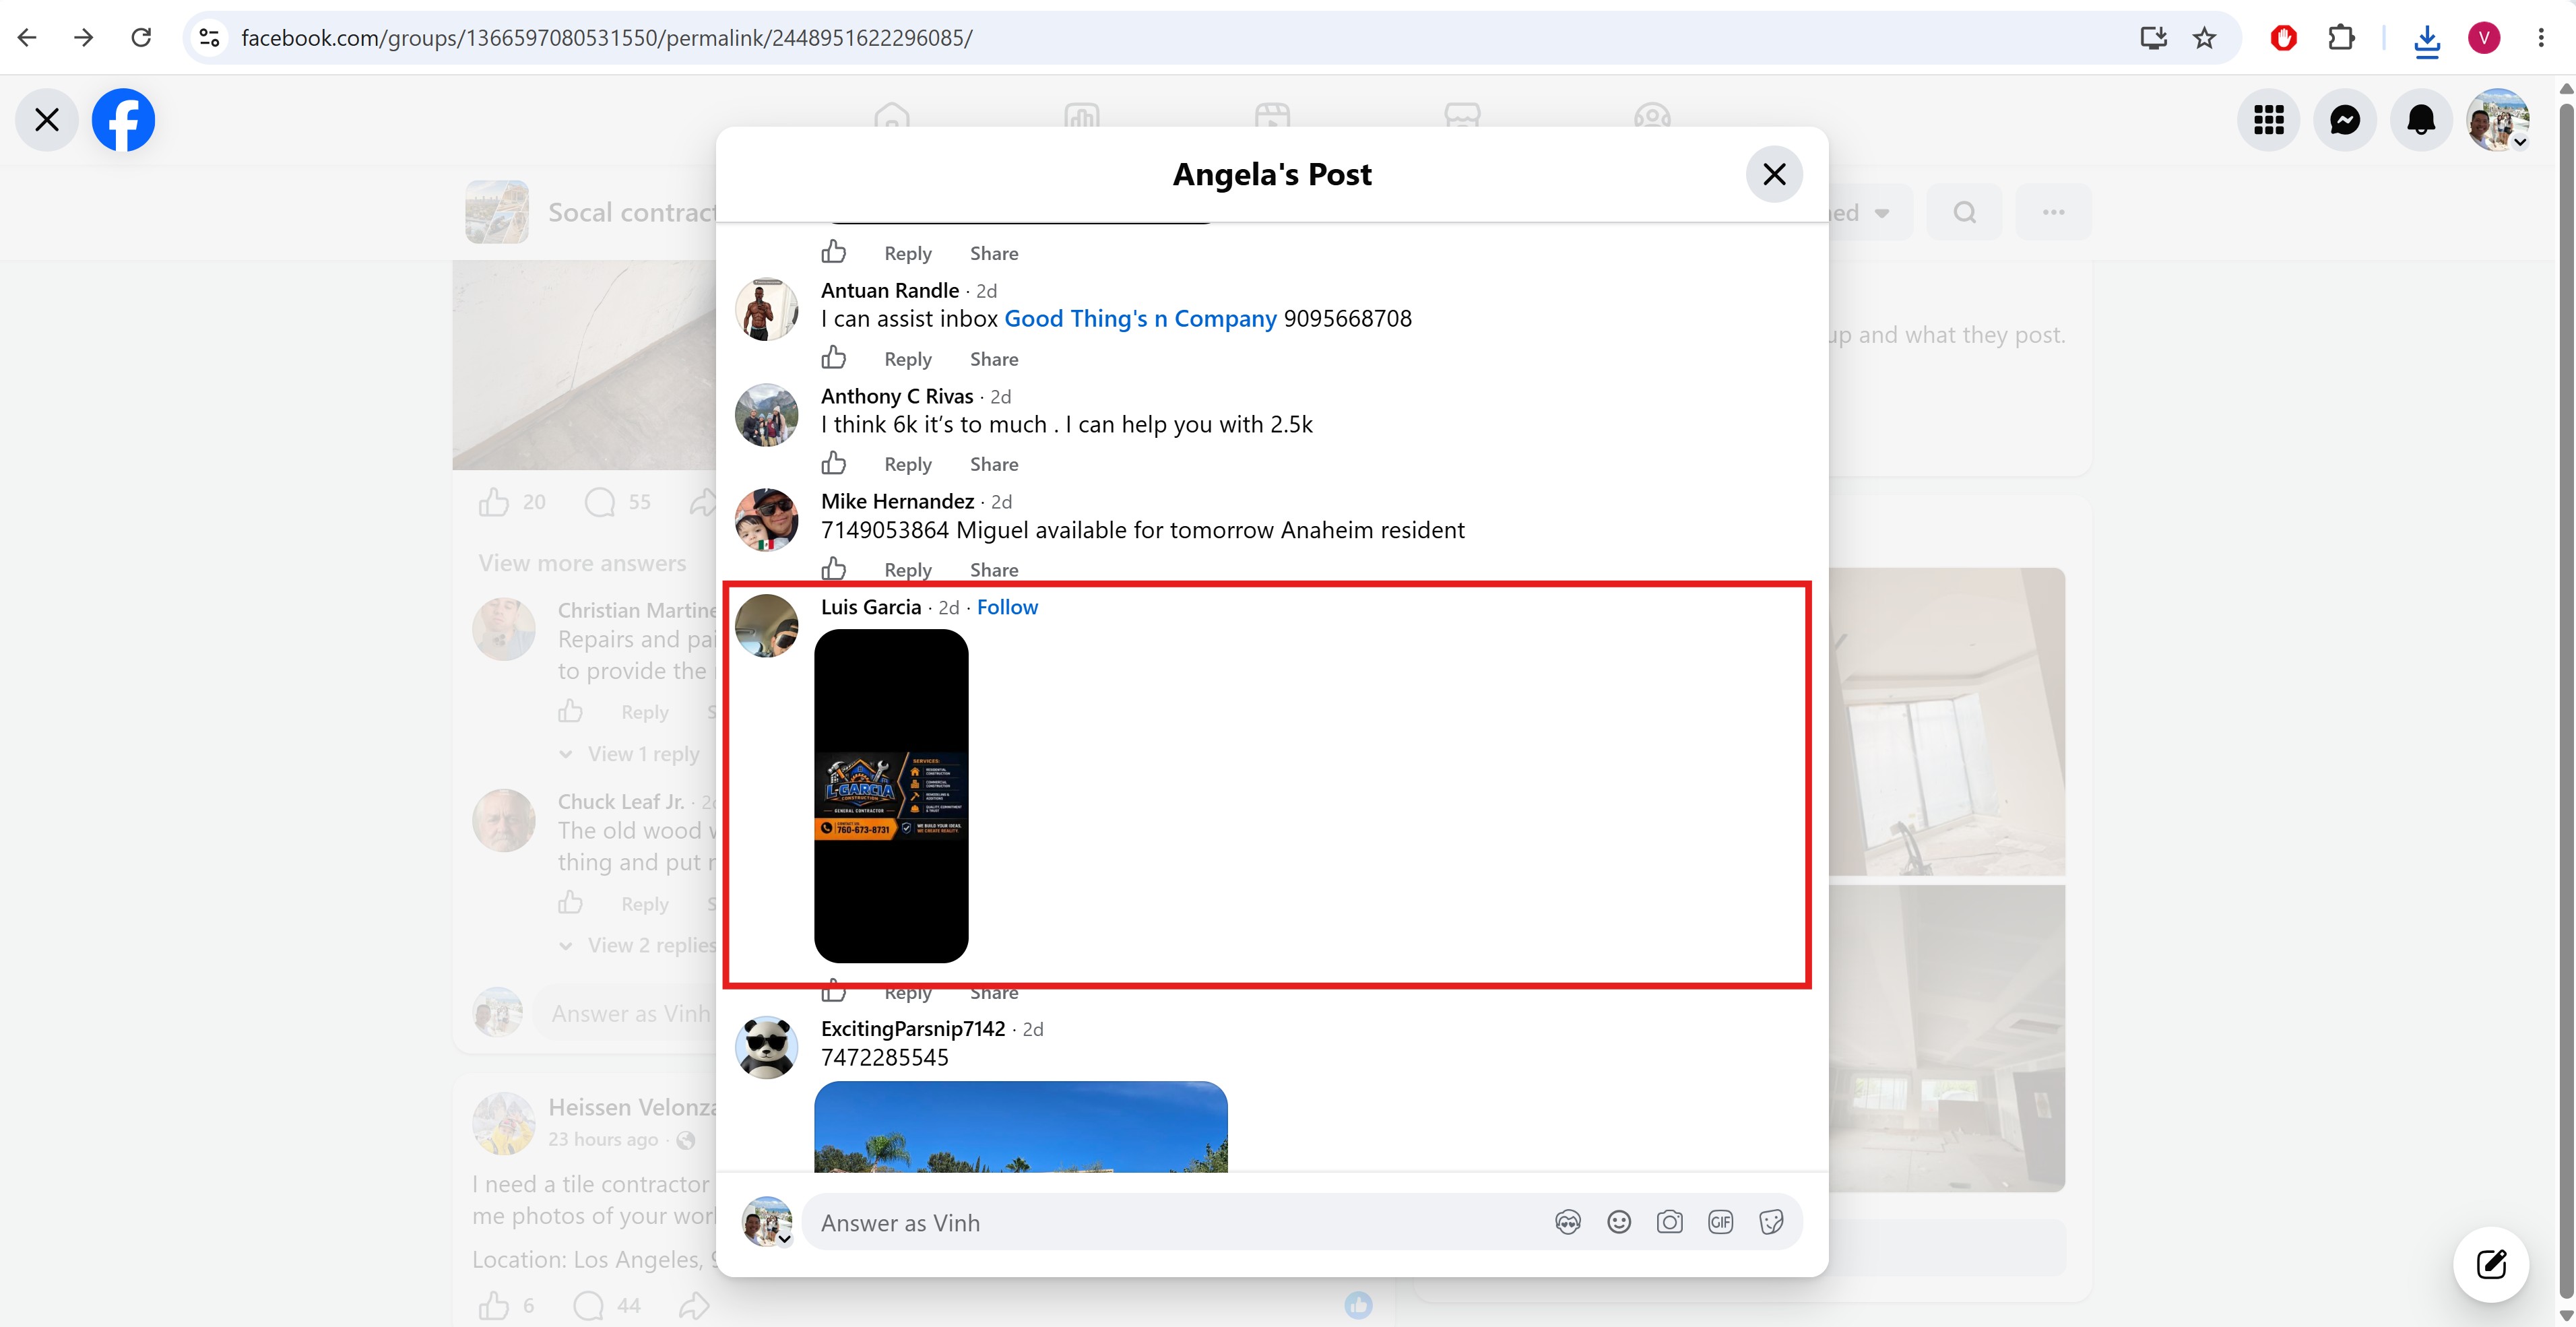Install app icon in address bar
2576x1327 pixels.
[x=2153, y=38]
